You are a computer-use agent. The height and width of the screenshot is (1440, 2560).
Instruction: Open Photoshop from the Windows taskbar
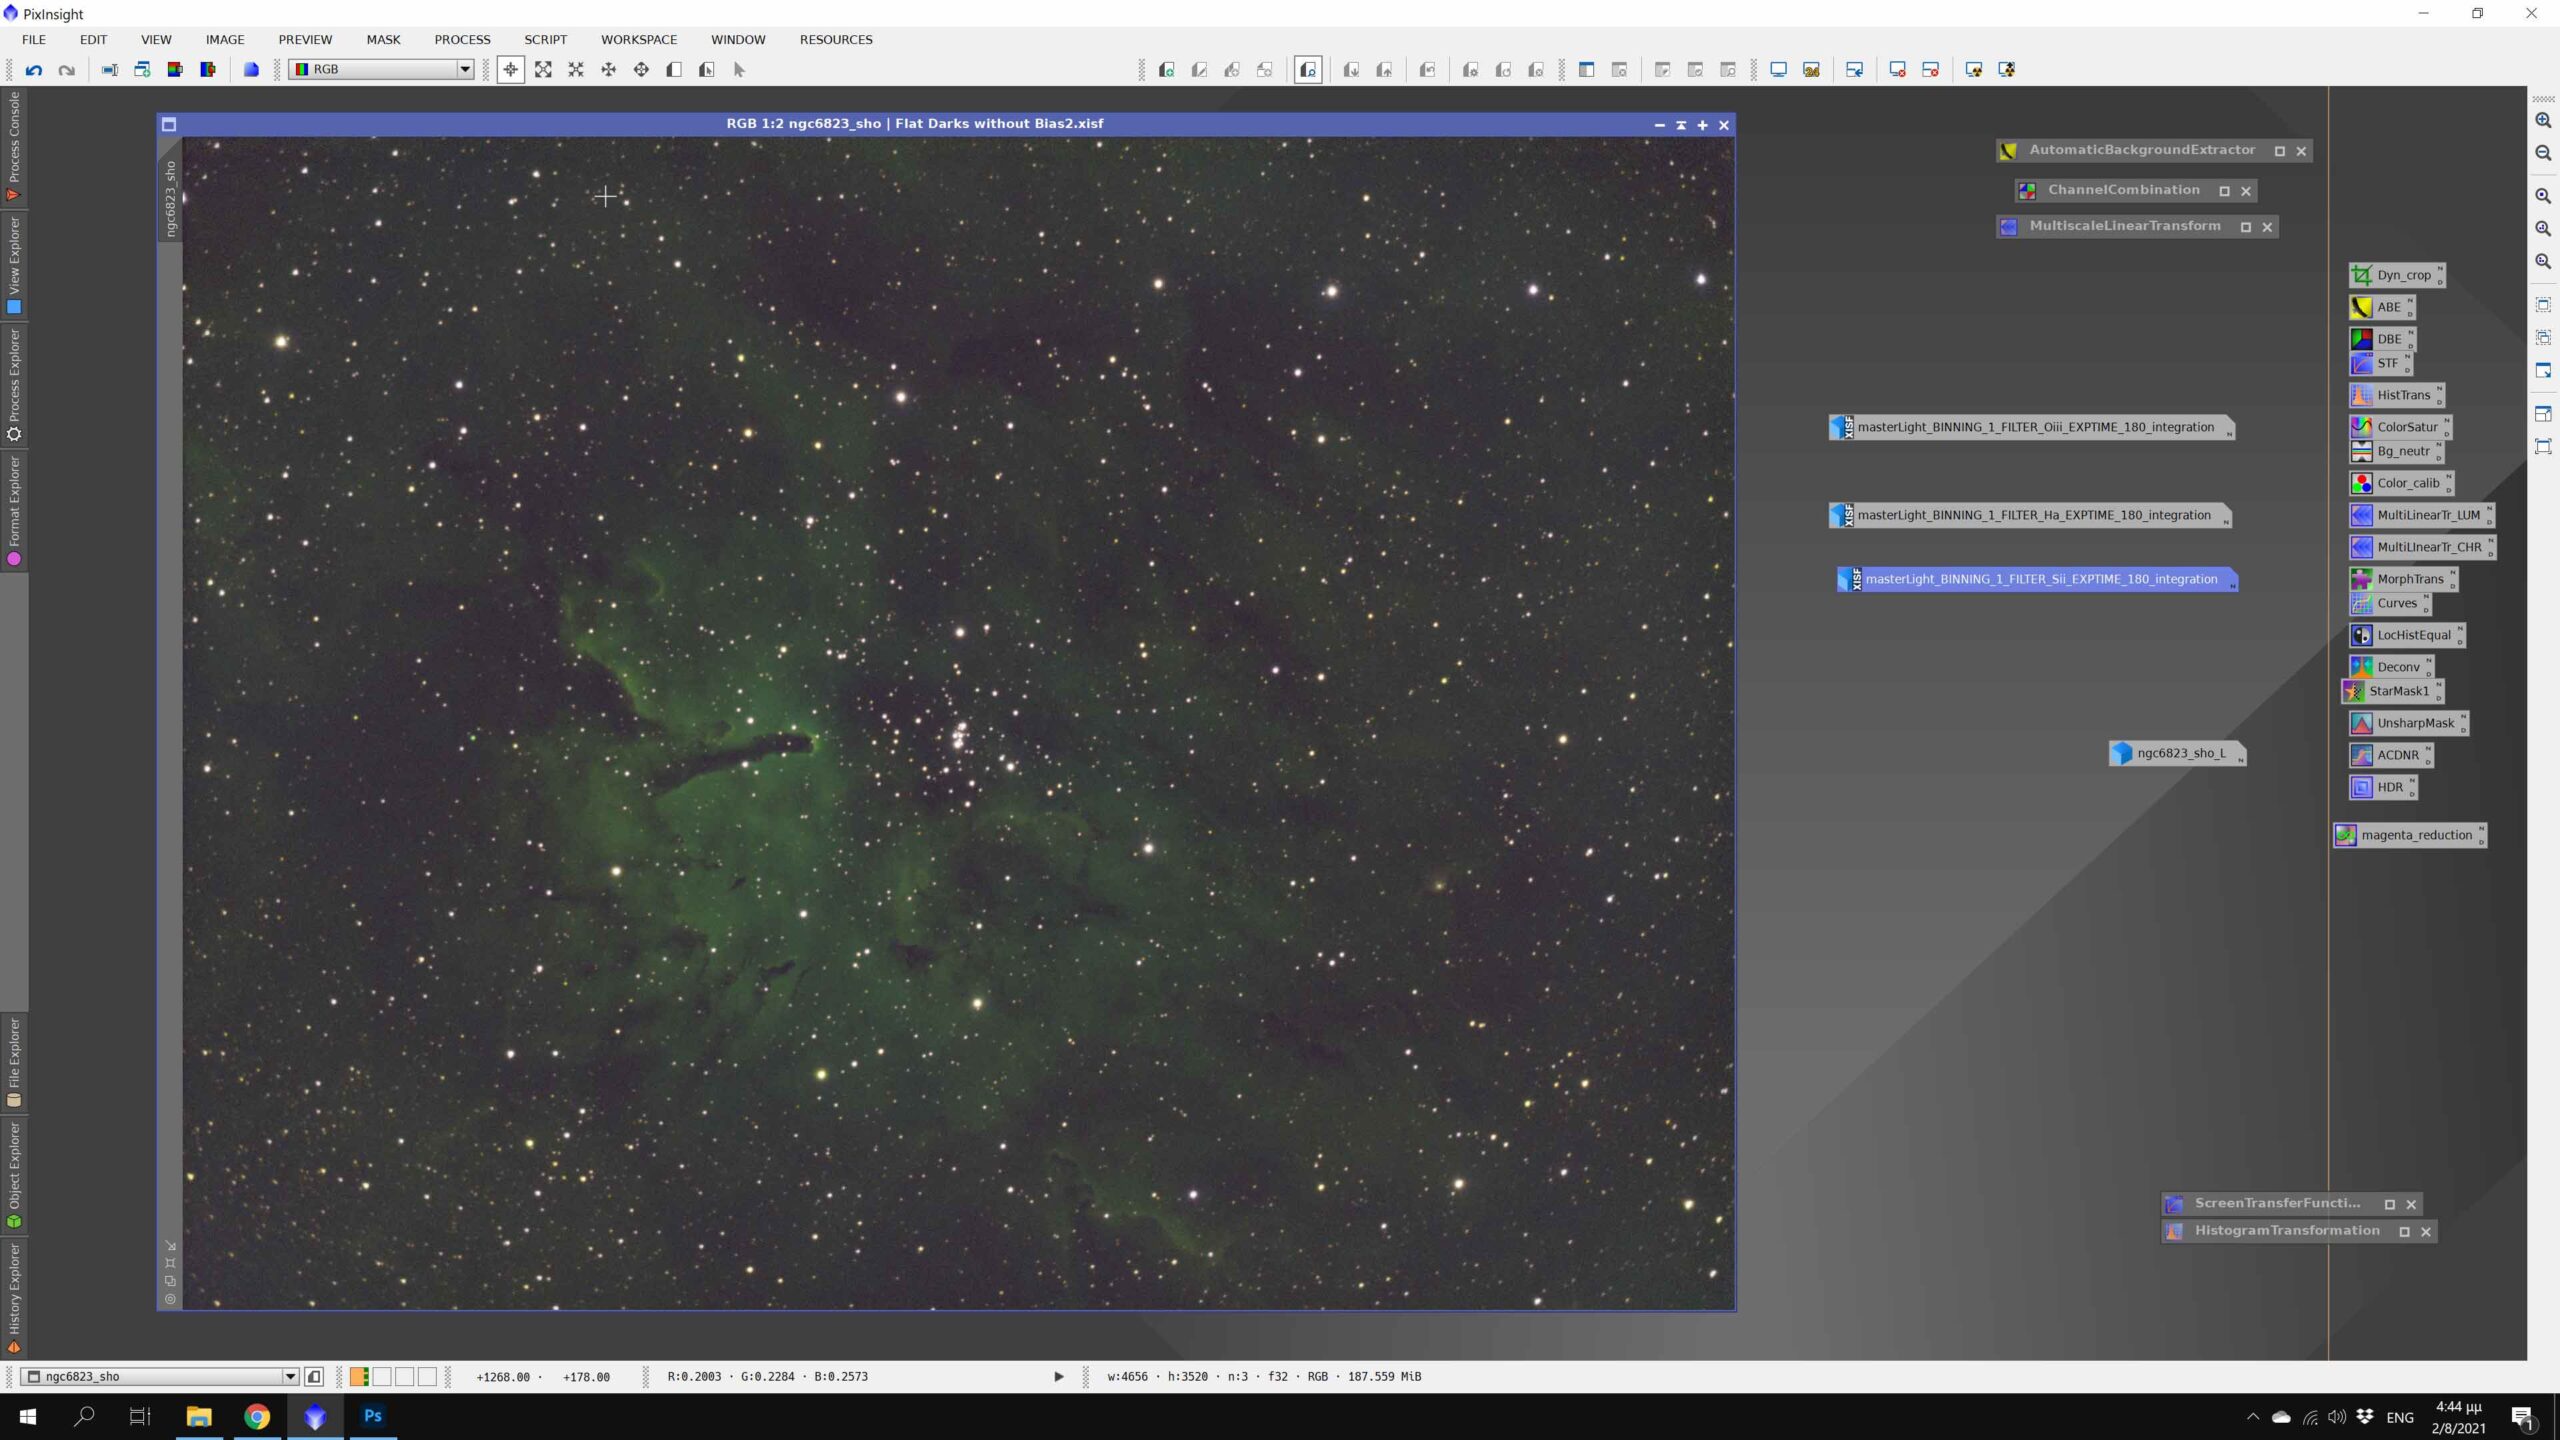pos(373,1416)
